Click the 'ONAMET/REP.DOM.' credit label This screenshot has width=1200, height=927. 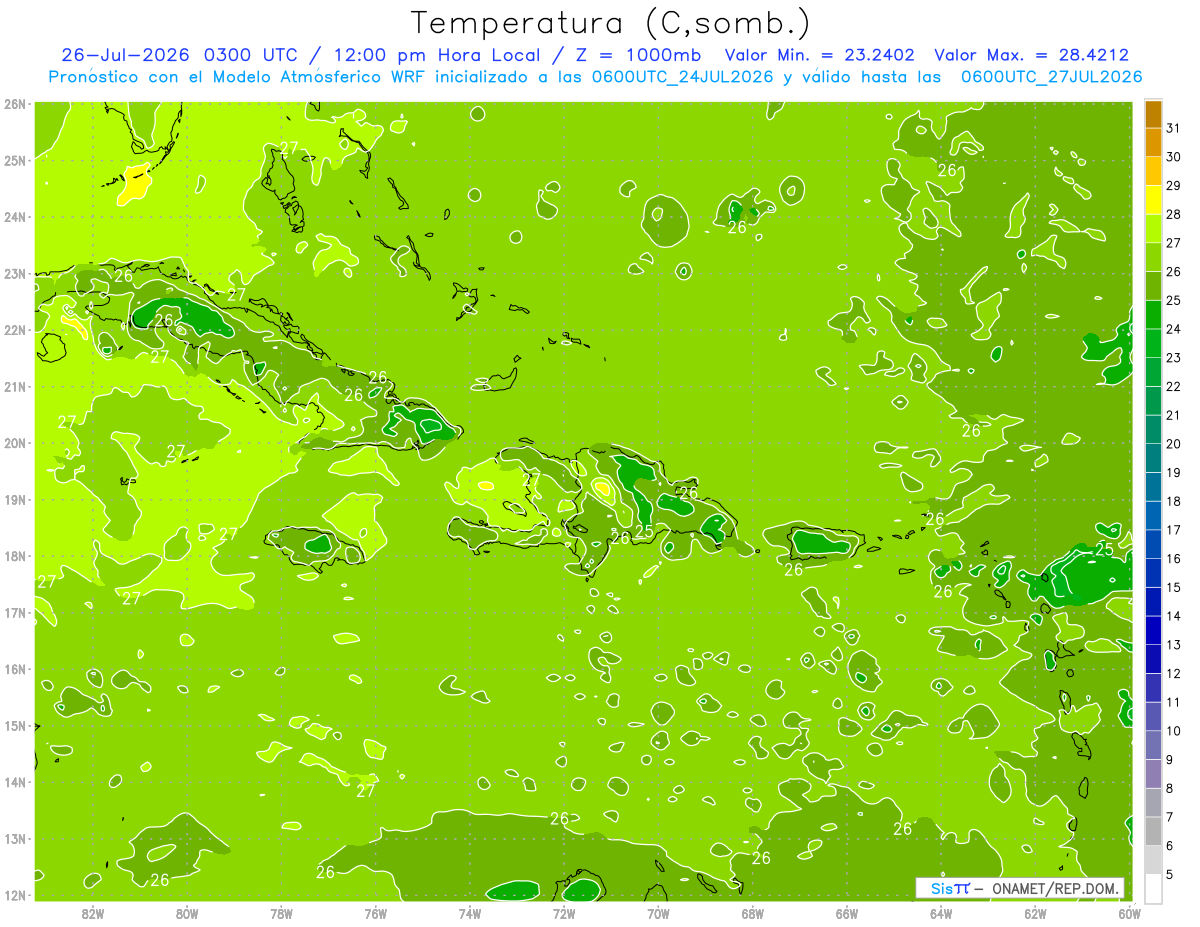click(1053, 888)
